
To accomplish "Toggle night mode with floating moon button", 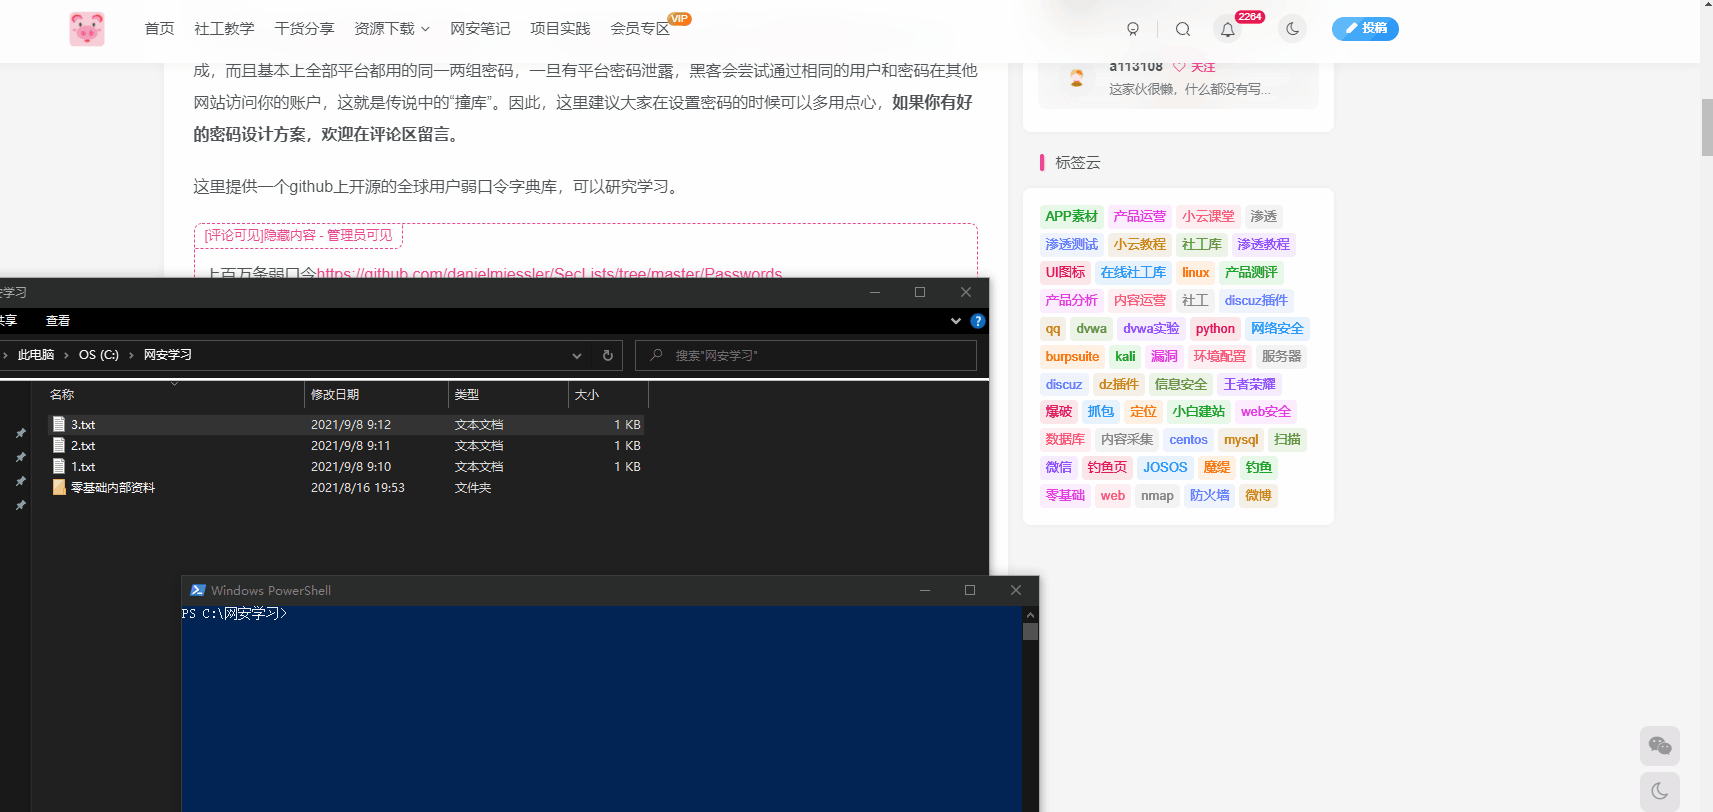I will [1660, 791].
